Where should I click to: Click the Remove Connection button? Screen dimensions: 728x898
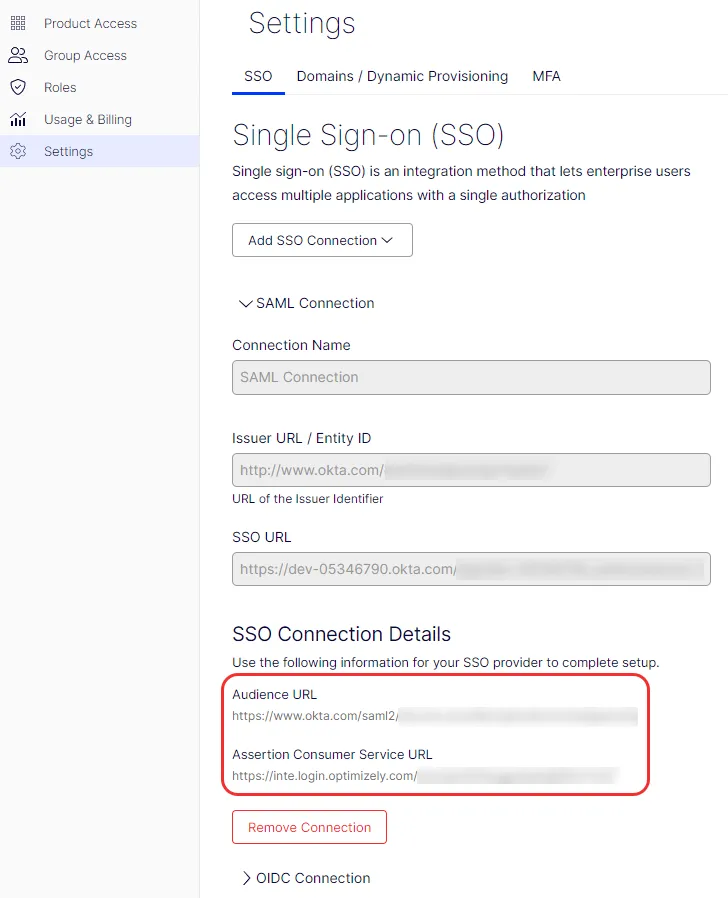309,827
